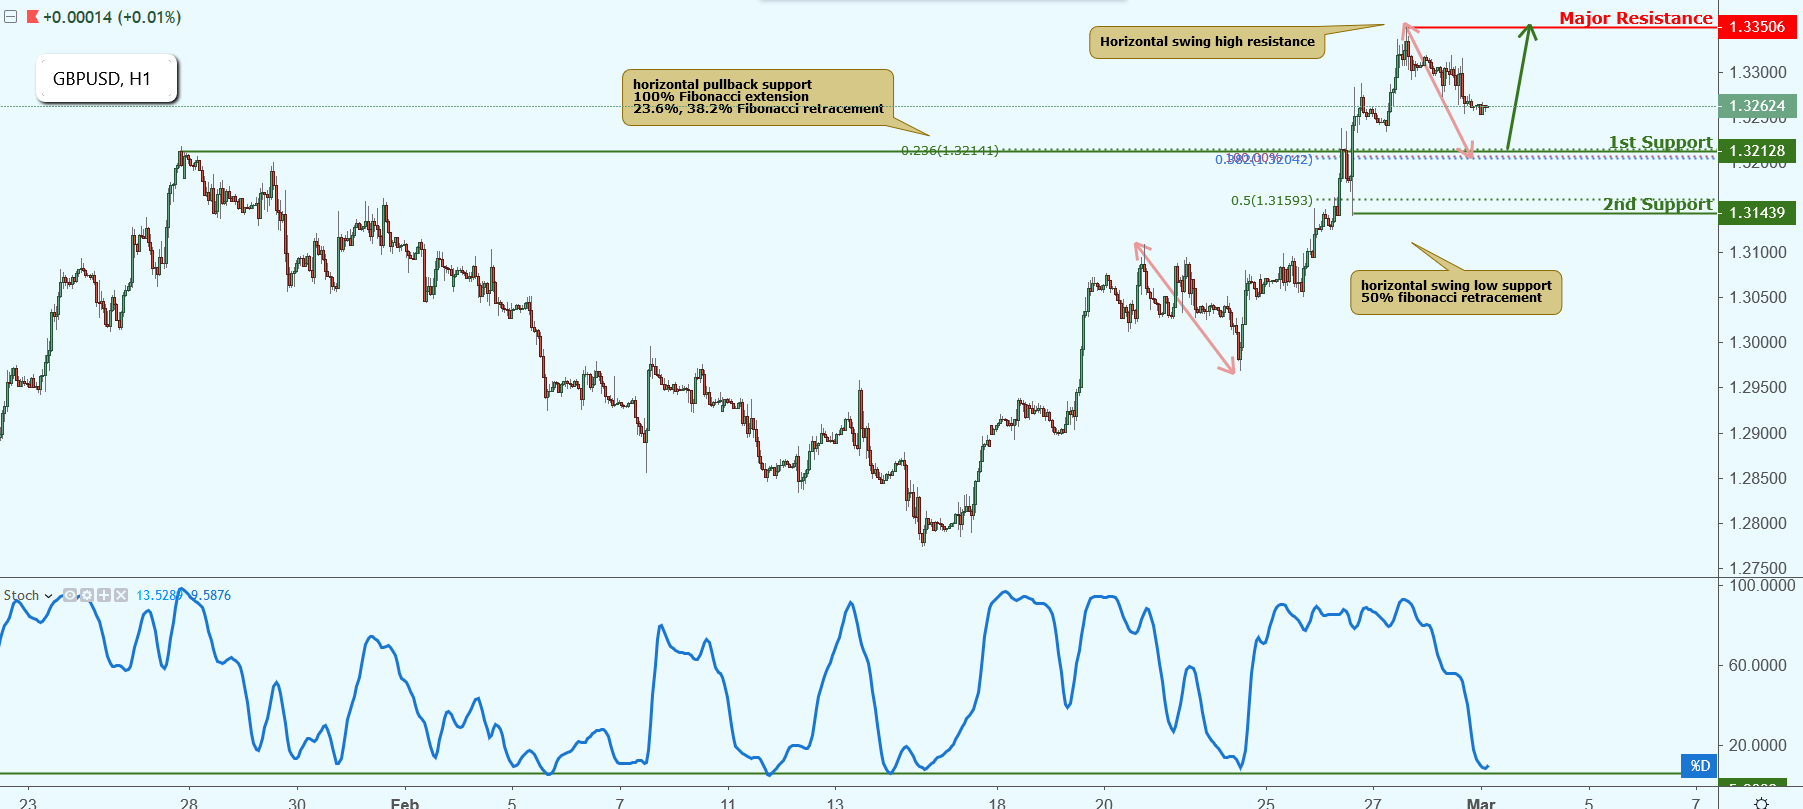Expand the Stoch dropdown arrow

pos(48,596)
